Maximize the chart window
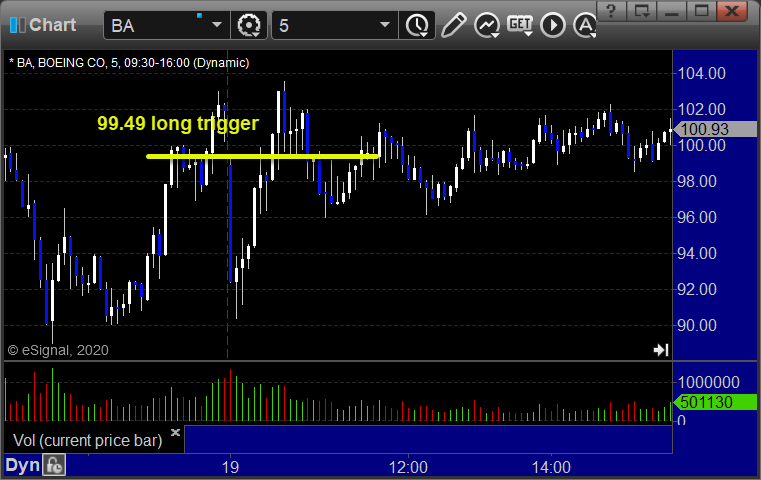 [702, 11]
